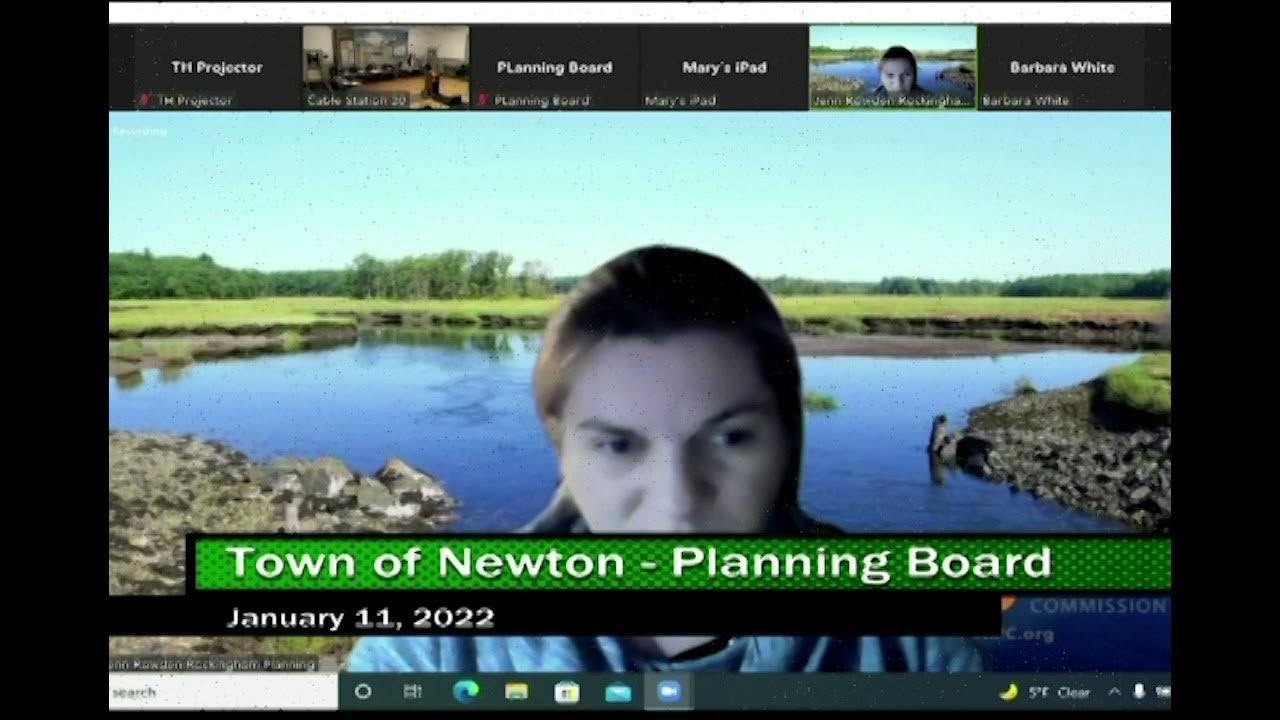Screen dimensions: 1280x720
Task: Click the 'January 11, 2022' date caption
Action: click(x=361, y=618)
